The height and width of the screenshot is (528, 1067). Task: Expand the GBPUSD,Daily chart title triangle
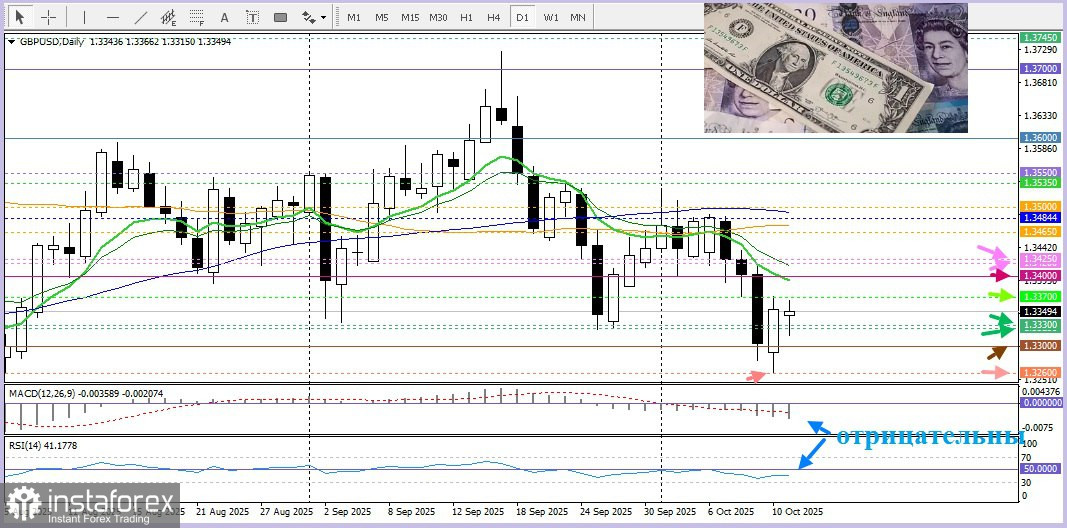click(x=11, y=42)
